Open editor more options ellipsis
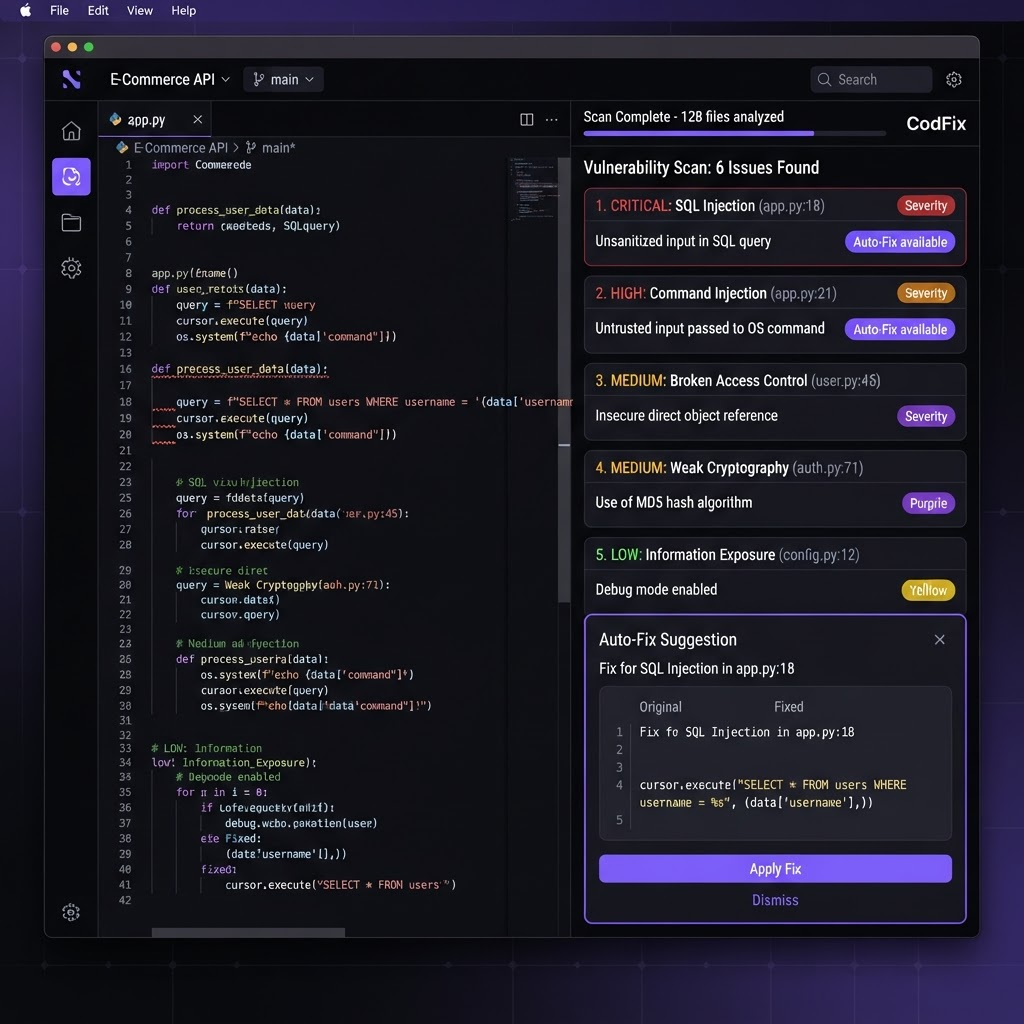Image resolution: width=1024 pixels, height=1024 pixels. (x=552, y=120)
